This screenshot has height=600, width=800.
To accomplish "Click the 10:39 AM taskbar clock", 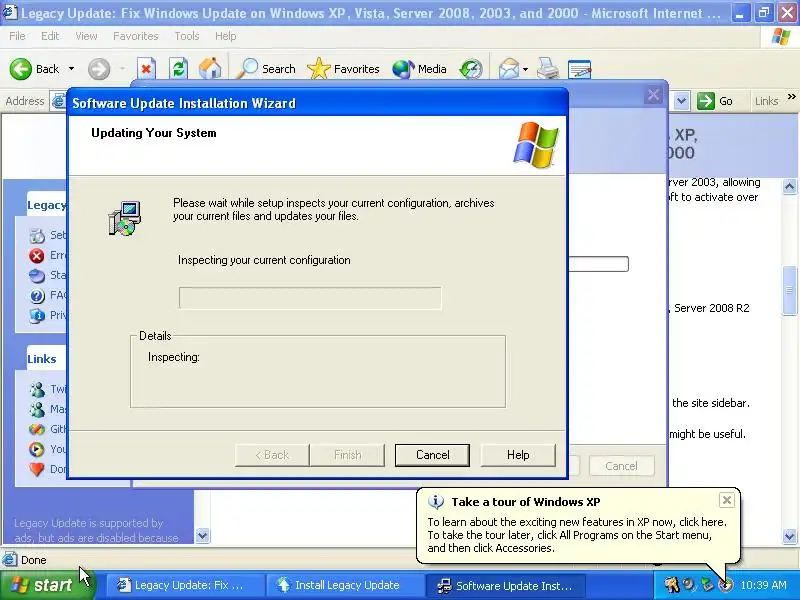I will (764, 585).
